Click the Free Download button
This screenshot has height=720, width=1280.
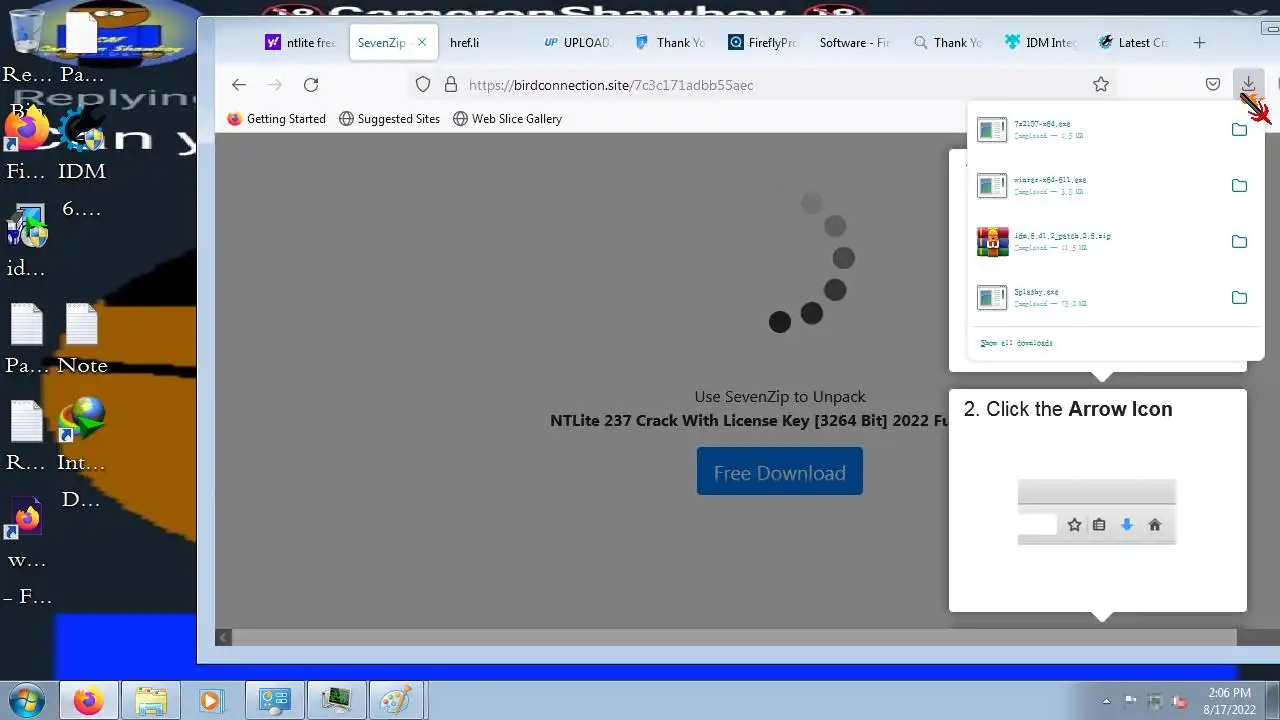pyautogui.click(x=780, y=472)
